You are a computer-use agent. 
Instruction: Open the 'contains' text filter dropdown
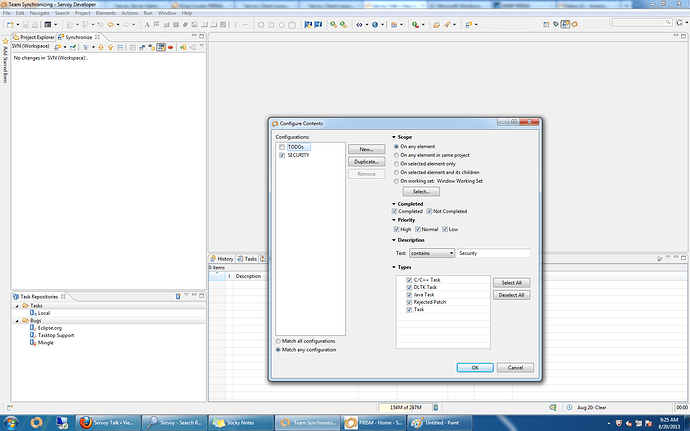[431, 253]
